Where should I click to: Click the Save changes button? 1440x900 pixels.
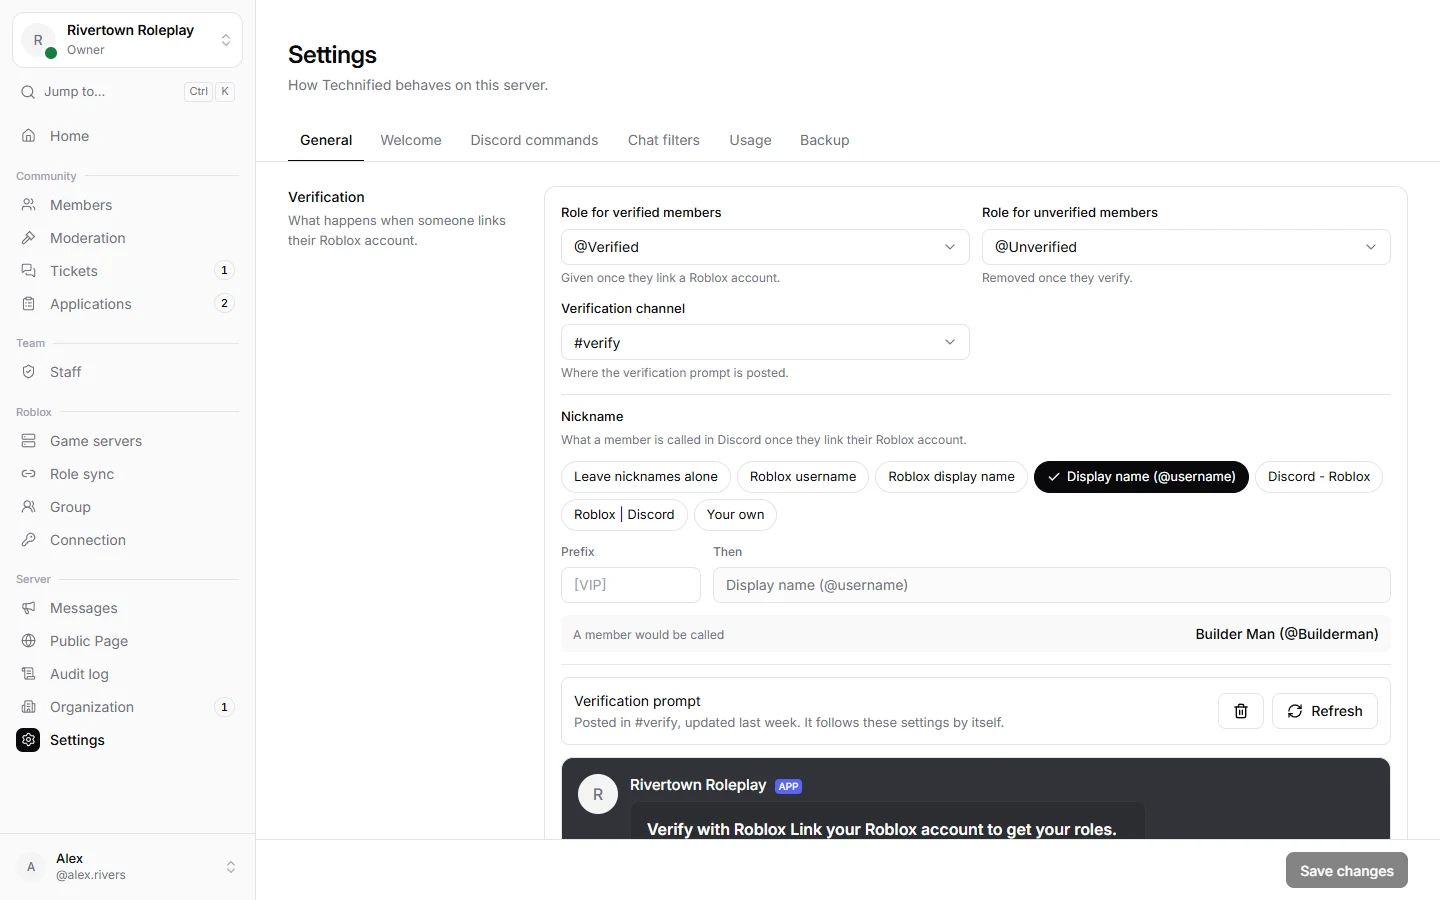coord(1346,870)
